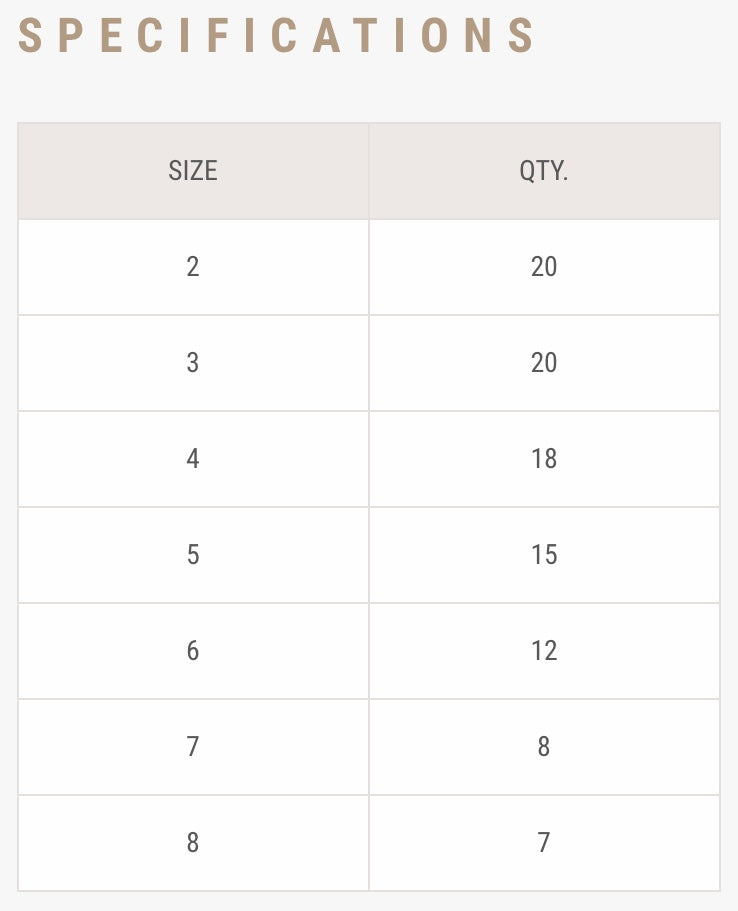Screen dimensions: 738x911
Task: Click quantity 20 in size 3 row
Action: coord(544,363)
